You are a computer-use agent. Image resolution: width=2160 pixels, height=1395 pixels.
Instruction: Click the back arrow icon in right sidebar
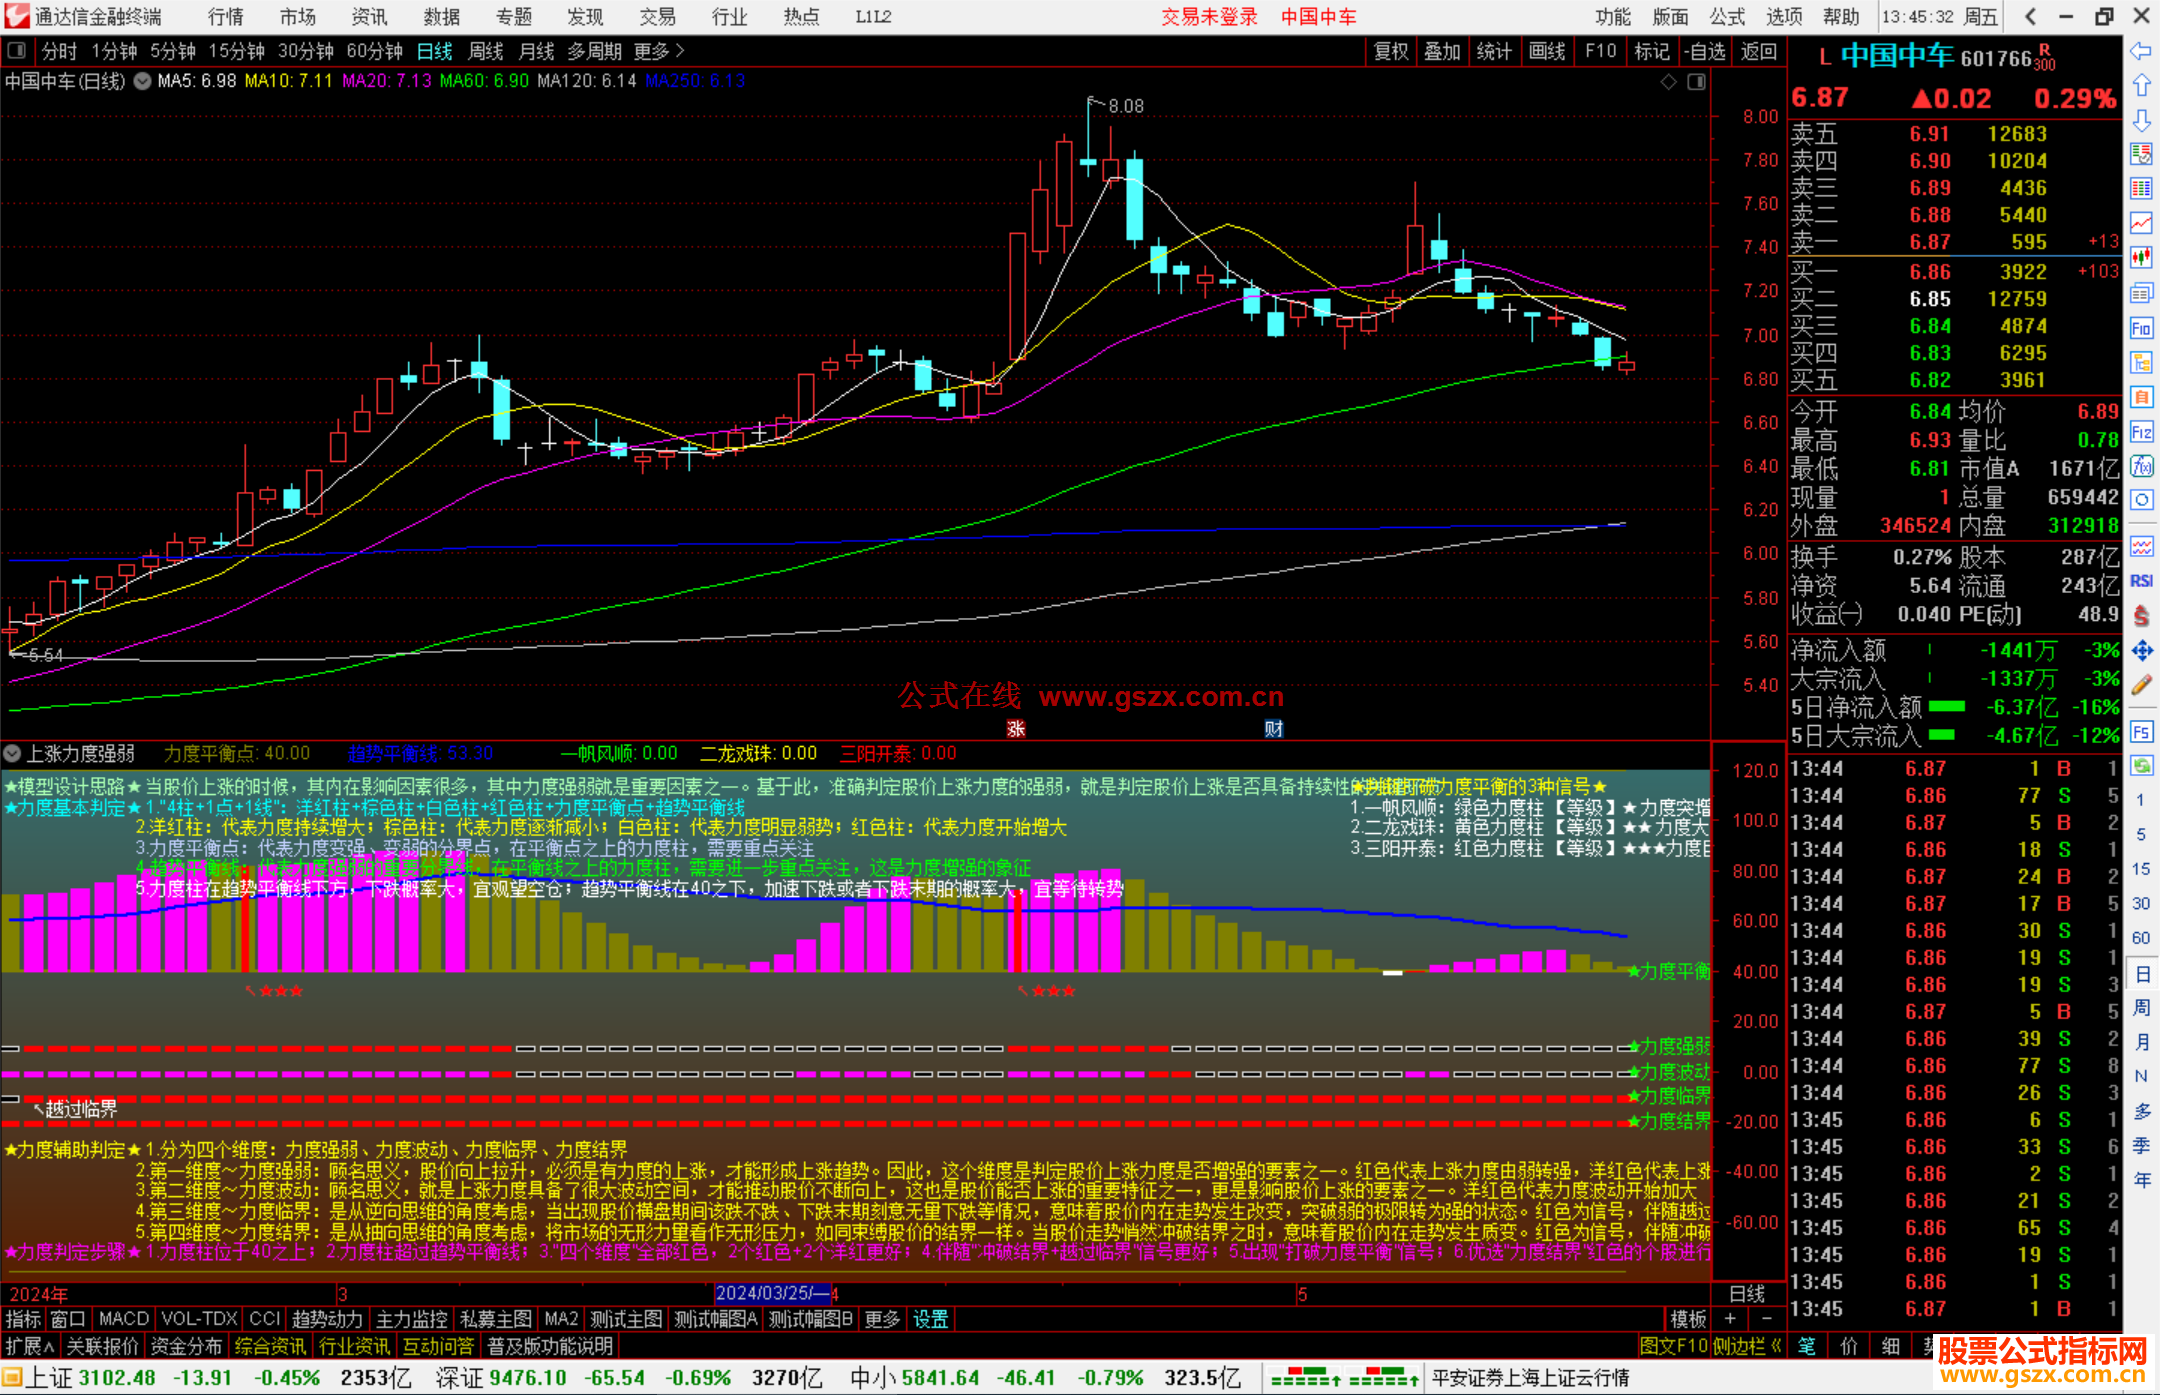[x=2141, y=51]
